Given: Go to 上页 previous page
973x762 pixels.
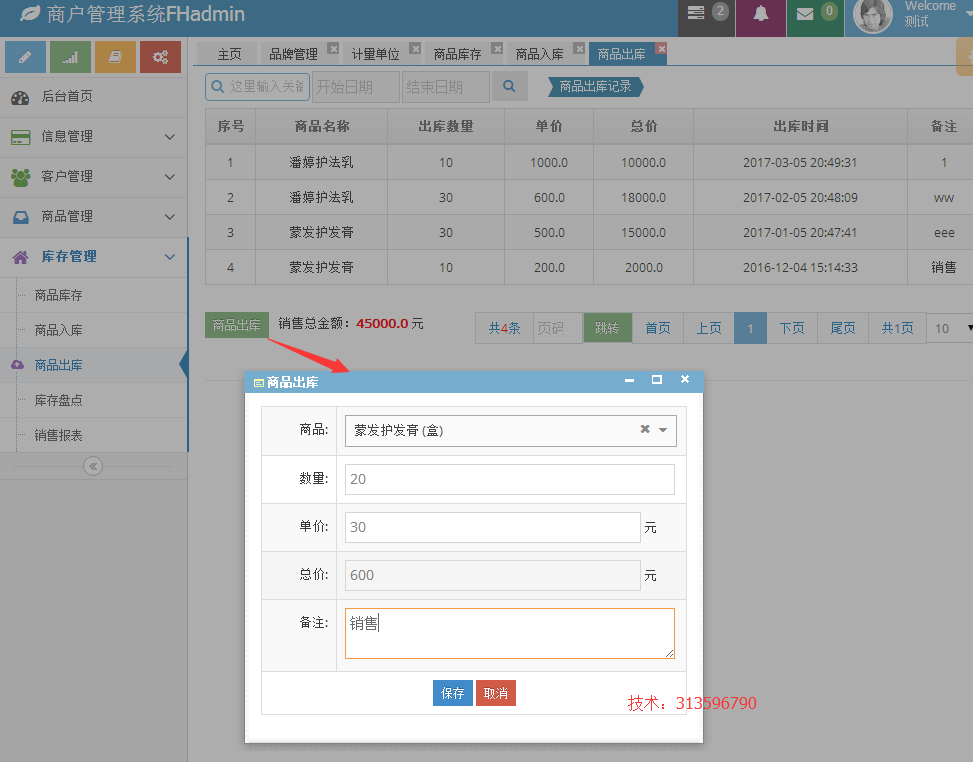Looking at the screenshot, I should (x=709, y=328).
